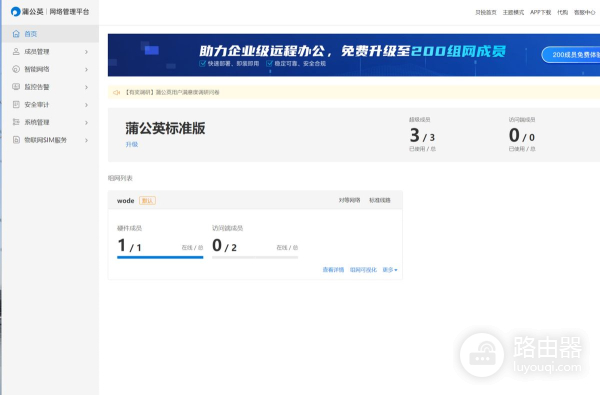
Task: Click the 智能网络 sidebar icon
Action: 16,69
